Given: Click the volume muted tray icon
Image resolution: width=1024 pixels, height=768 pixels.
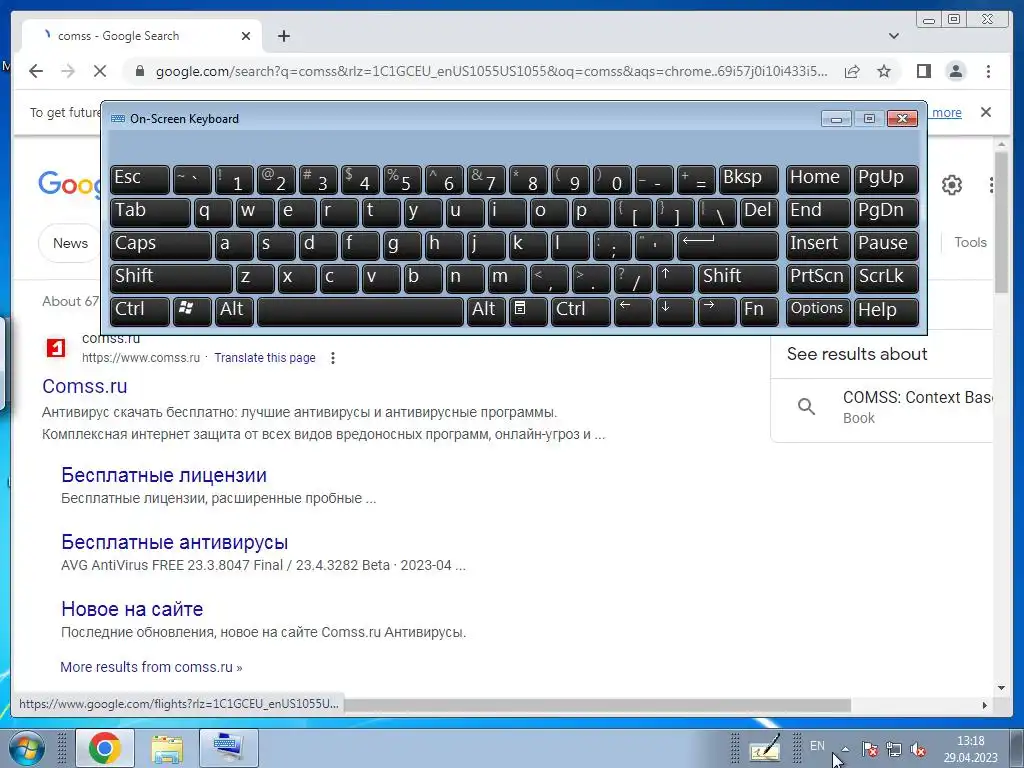Looking at the screenshot, I should click(918, 749).
